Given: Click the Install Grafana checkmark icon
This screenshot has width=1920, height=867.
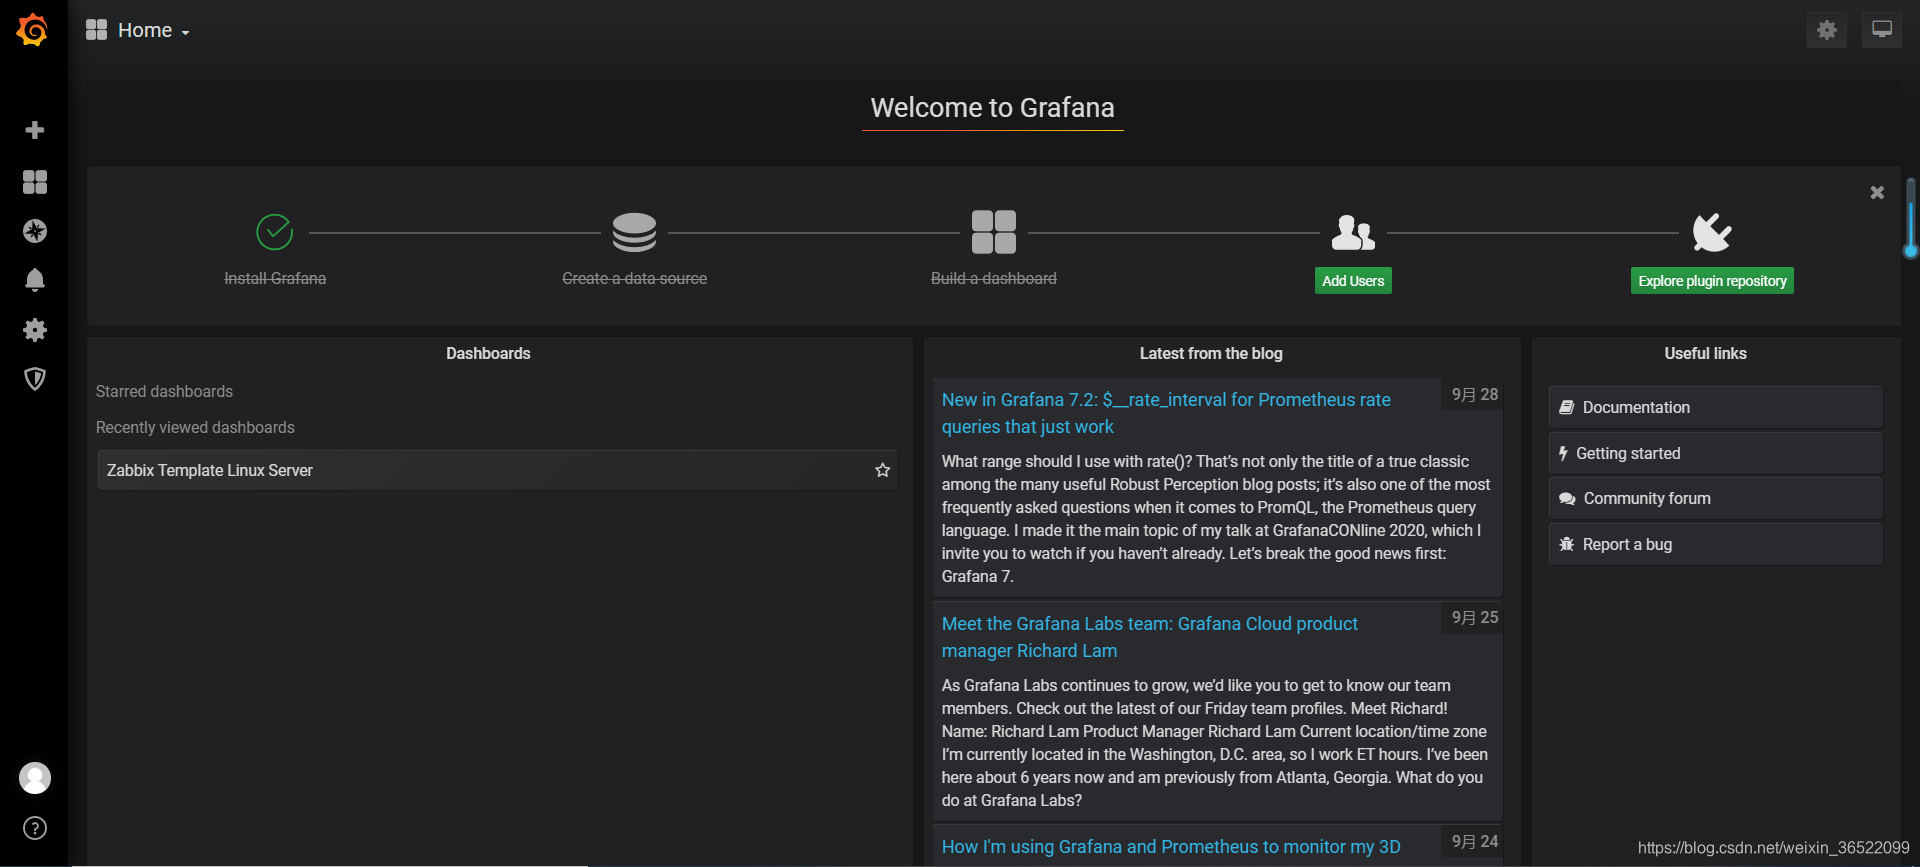Looking at the screenshot, I should (275, 232).
